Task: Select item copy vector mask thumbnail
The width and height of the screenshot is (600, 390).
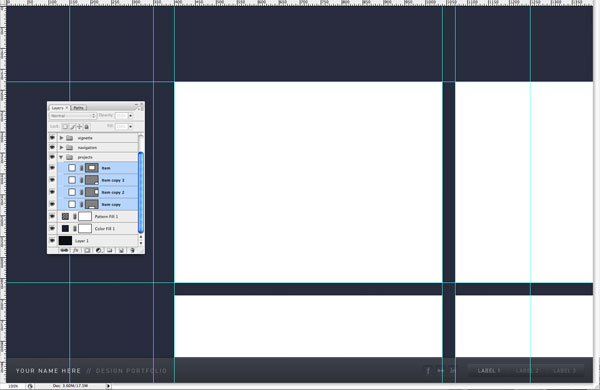Action: tap(92, 204)
